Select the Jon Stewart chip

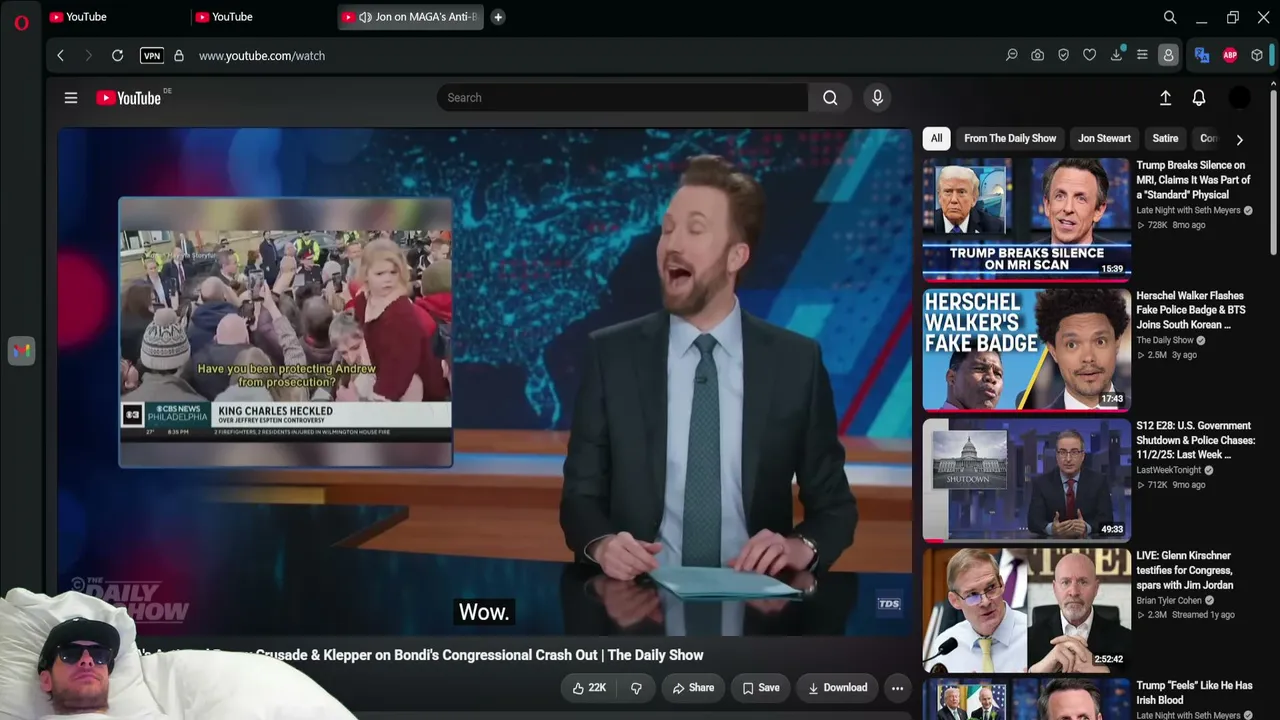click(x=1104, y=139)
